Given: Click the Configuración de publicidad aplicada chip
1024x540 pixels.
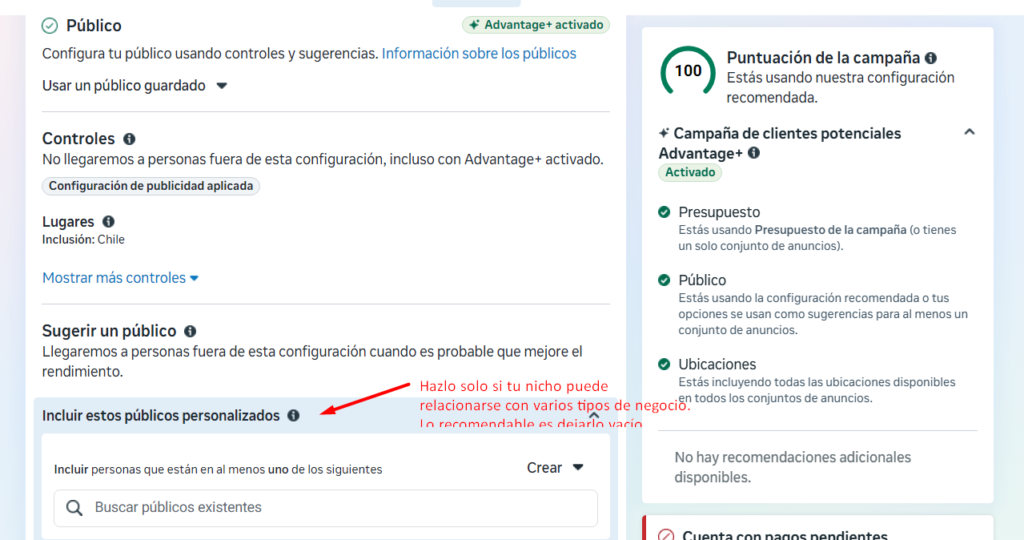Looking at the screenshot, I should 151,186.
